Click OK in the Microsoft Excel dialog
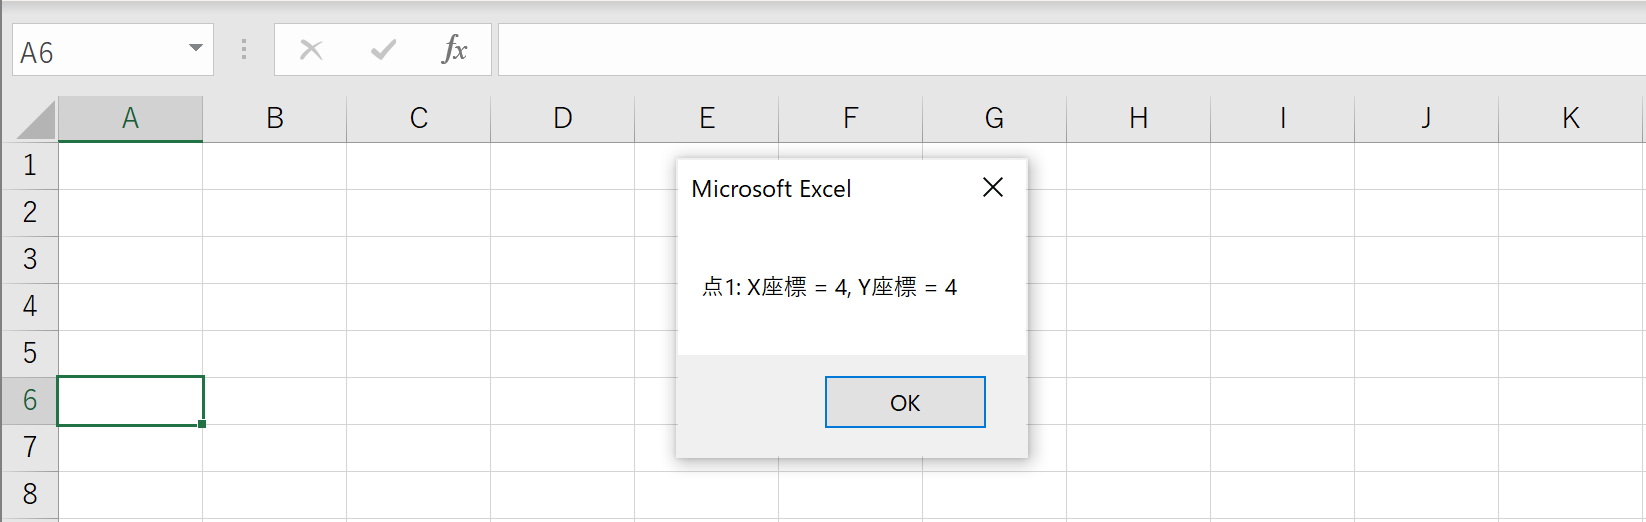1646x522 pixels. [x=905, y=402]
